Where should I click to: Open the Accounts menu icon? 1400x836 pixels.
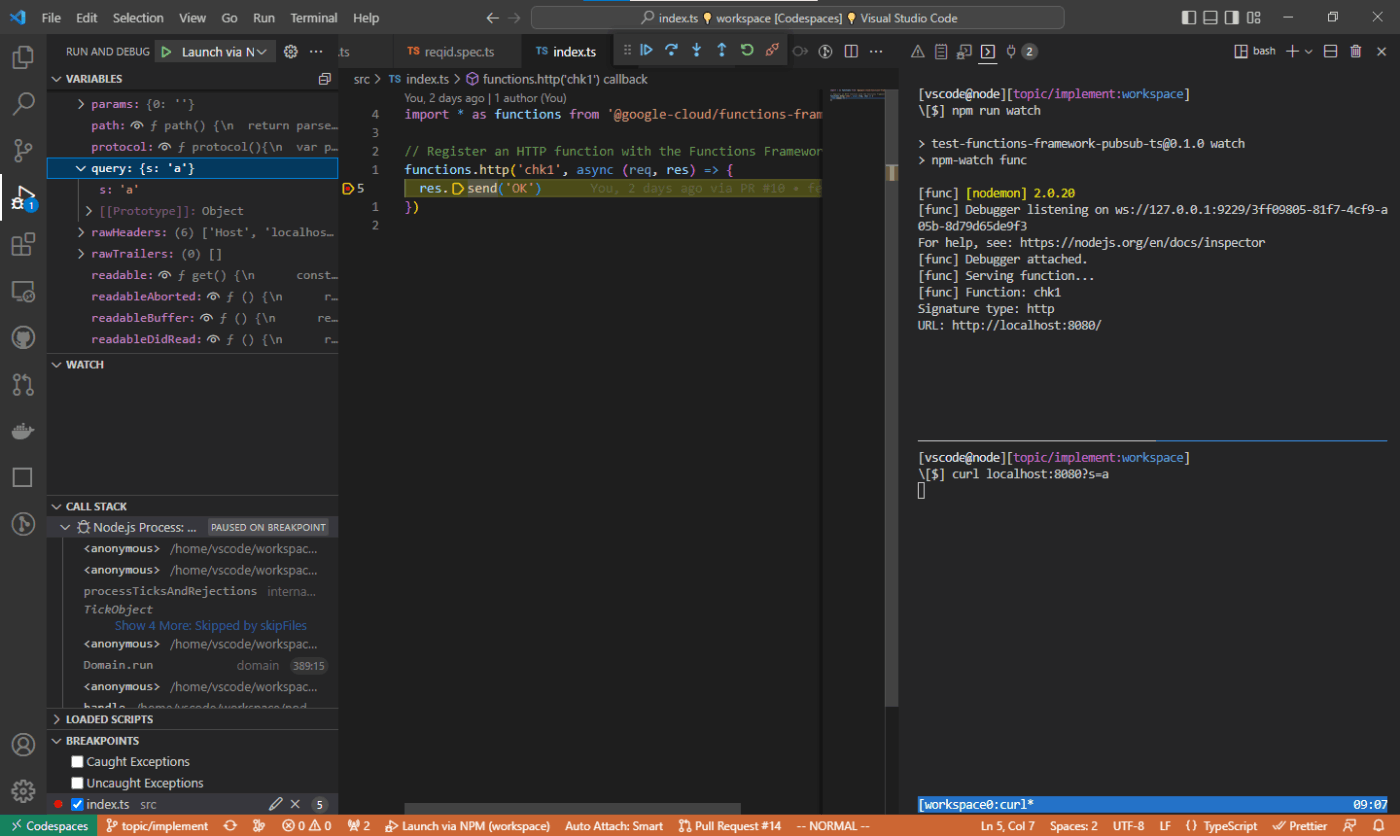22,745
